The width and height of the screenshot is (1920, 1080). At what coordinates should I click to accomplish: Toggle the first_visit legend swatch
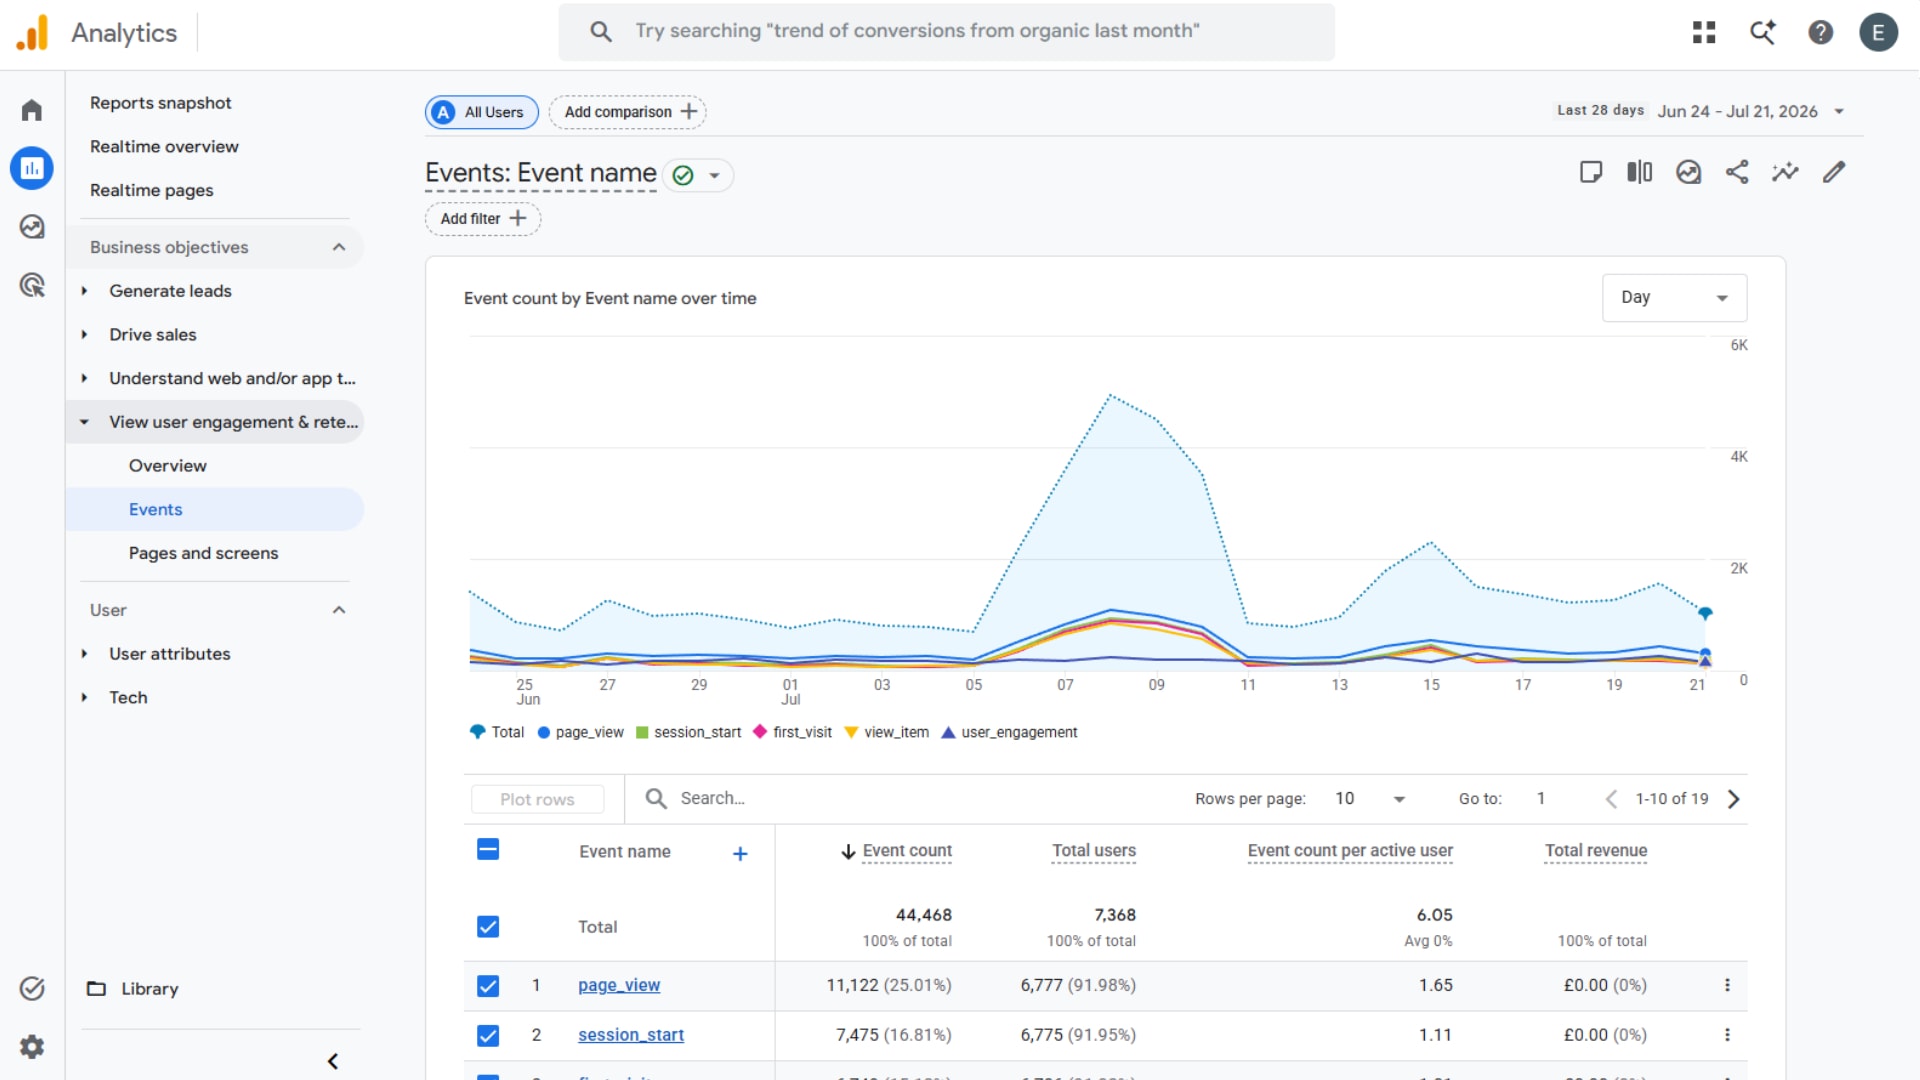[x=760, y=732]
